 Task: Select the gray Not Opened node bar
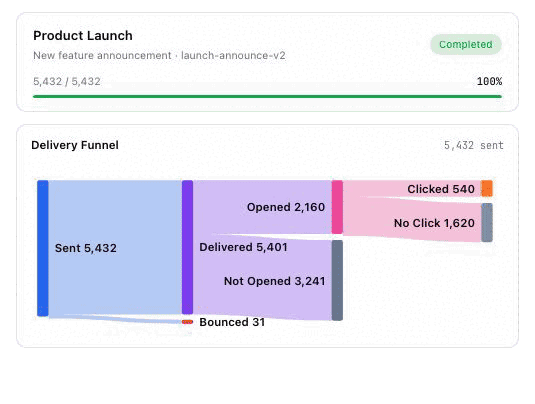click(337, 280)
